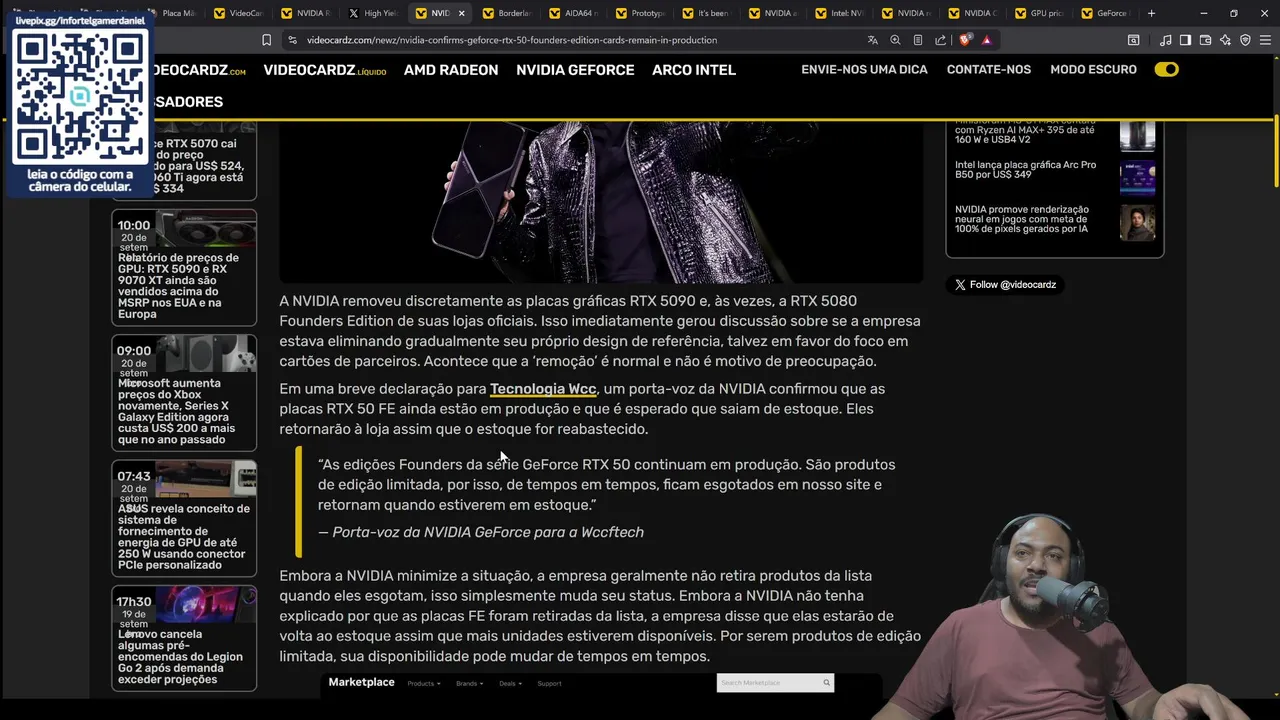The width and height of the screenshot is (1280, 720).
Task: Switch to the Placa Mãe tab
Action: click(x=171, y=13)
